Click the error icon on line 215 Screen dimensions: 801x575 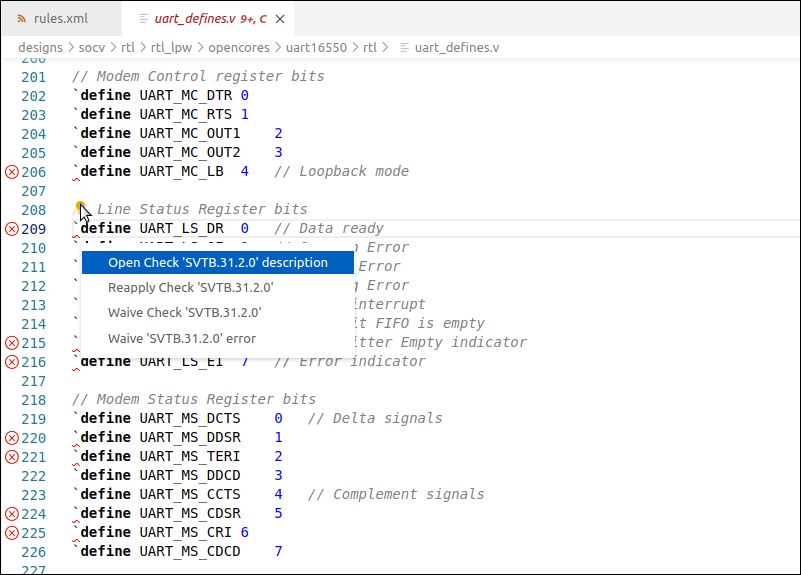(x=12, y=343)
